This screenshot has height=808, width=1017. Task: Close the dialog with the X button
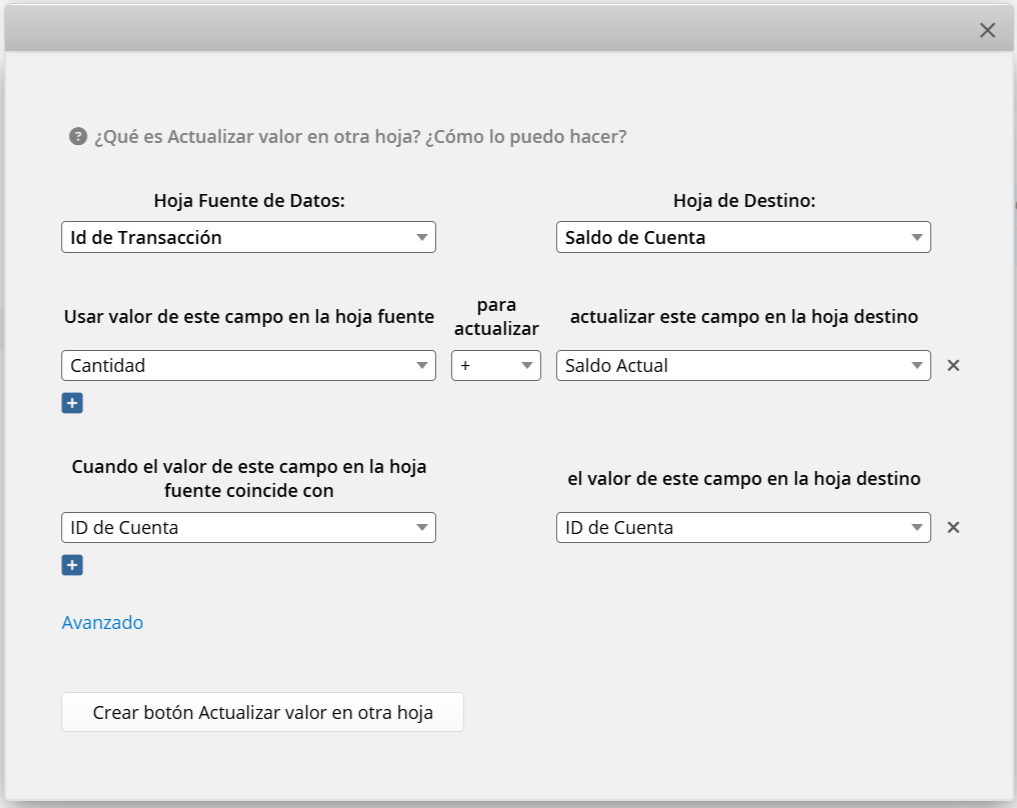(x=987, y=30)
